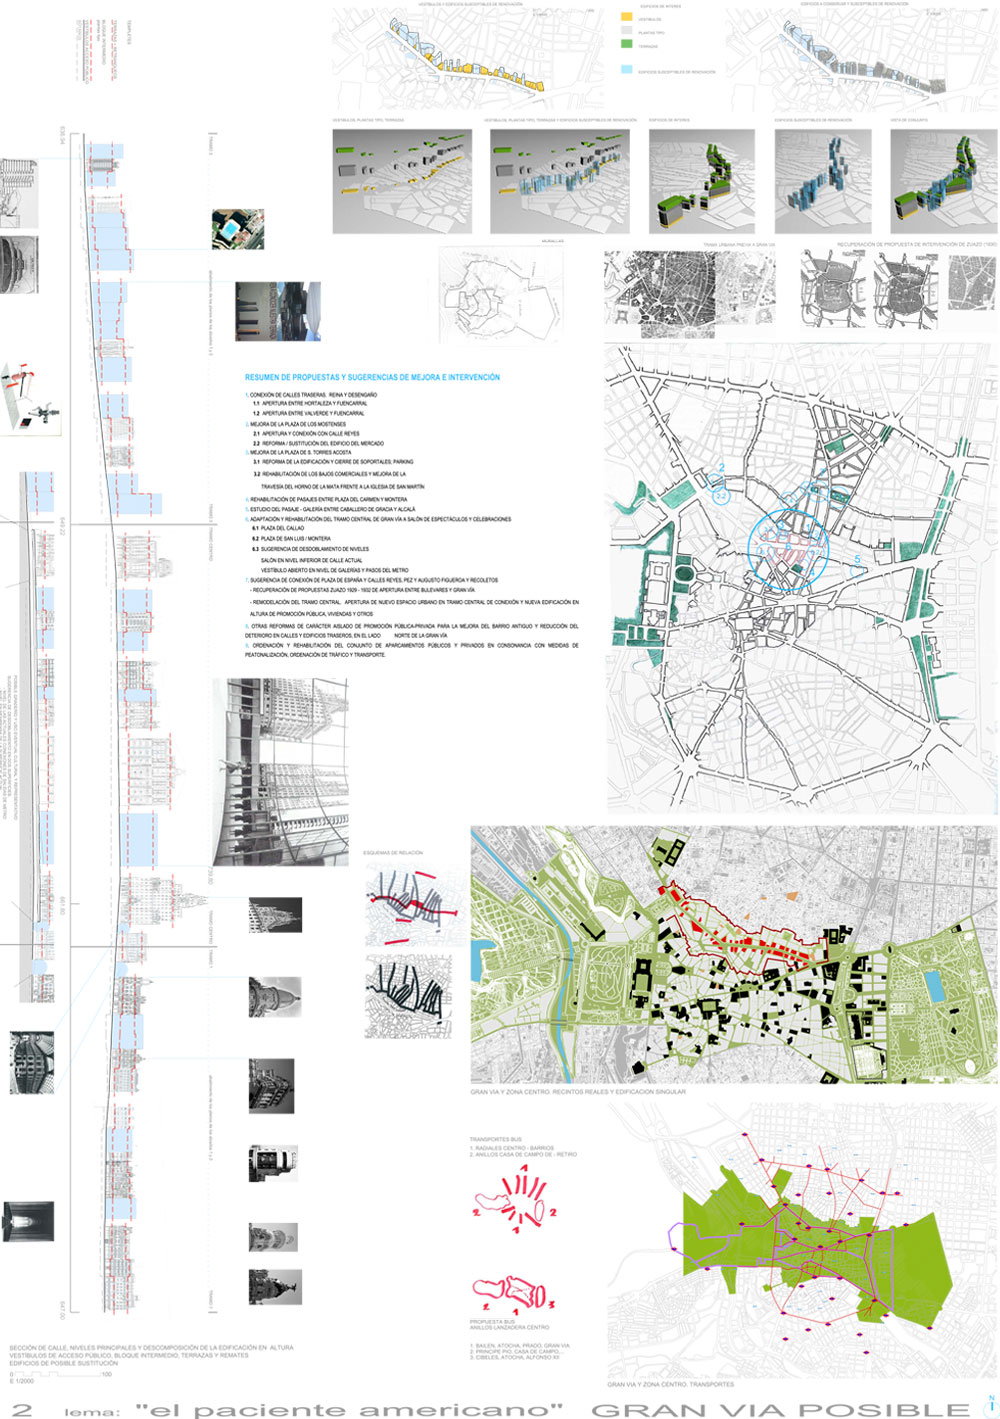Click the grey Plantas Tipo legend swatch
1000x1419 pixels.
click(x=627, y=32)
